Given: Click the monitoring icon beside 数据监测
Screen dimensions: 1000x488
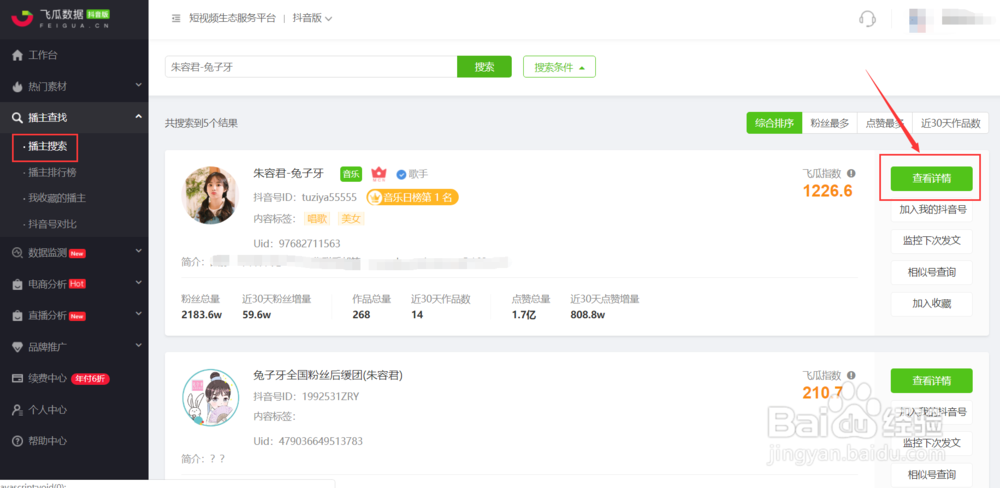Looking at the screenshot, I should coord(18,253).
